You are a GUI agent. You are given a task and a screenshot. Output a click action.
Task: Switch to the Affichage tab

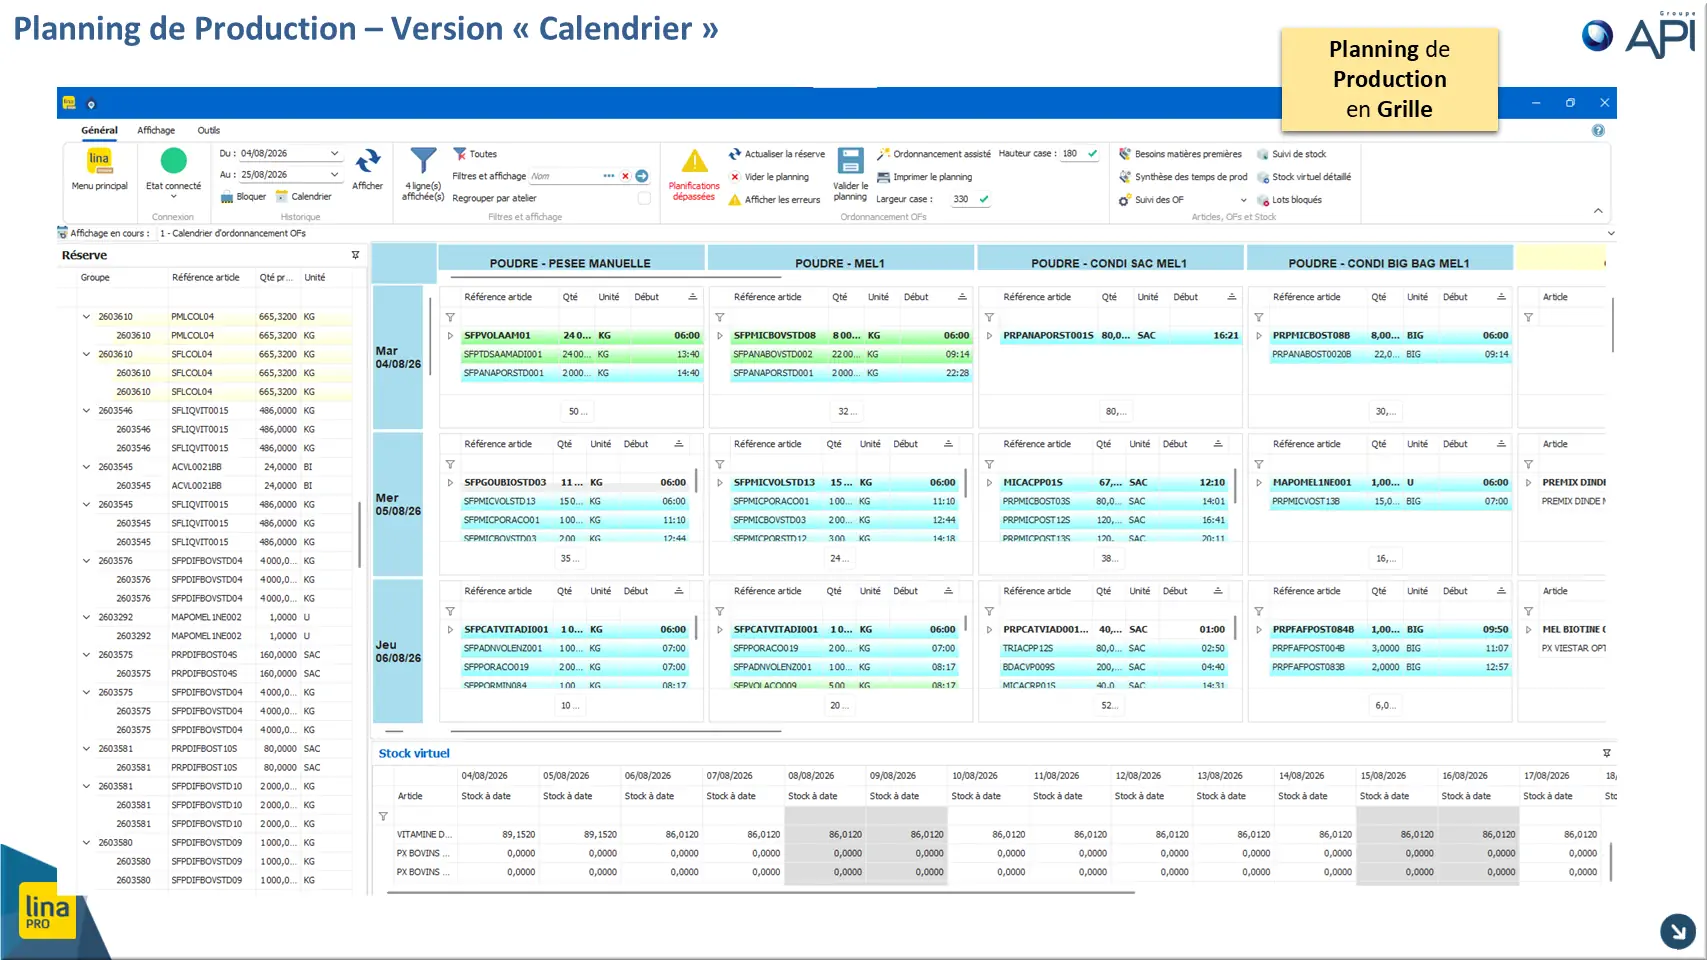tap(156, 131)
